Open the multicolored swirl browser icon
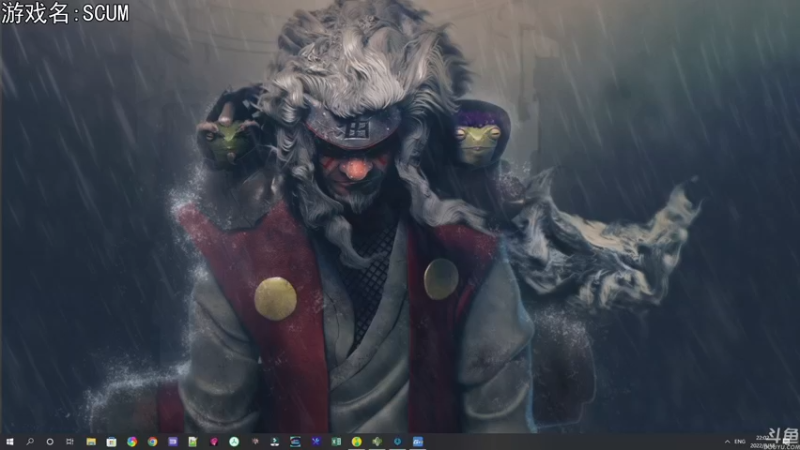This screenshot has height=450, width=800. coord(132,442)
